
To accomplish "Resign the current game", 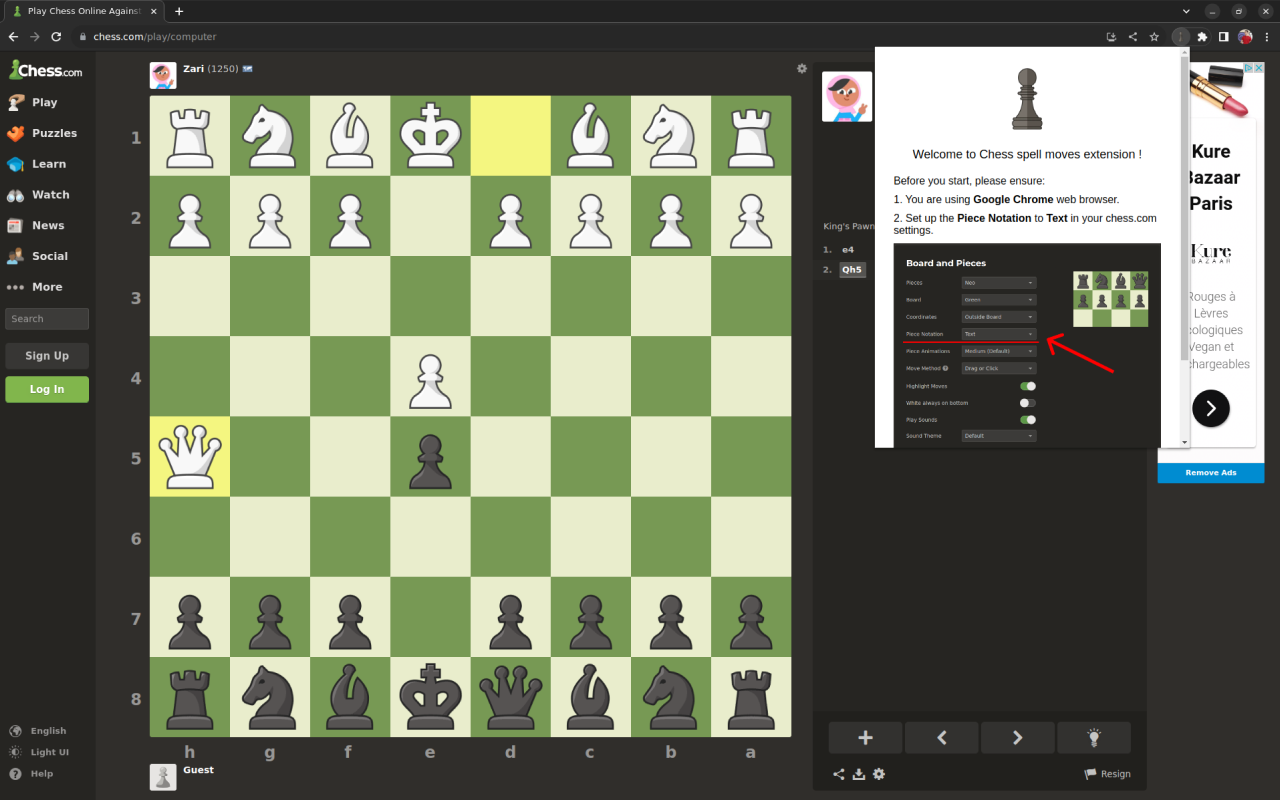I will coord(1107,773).
